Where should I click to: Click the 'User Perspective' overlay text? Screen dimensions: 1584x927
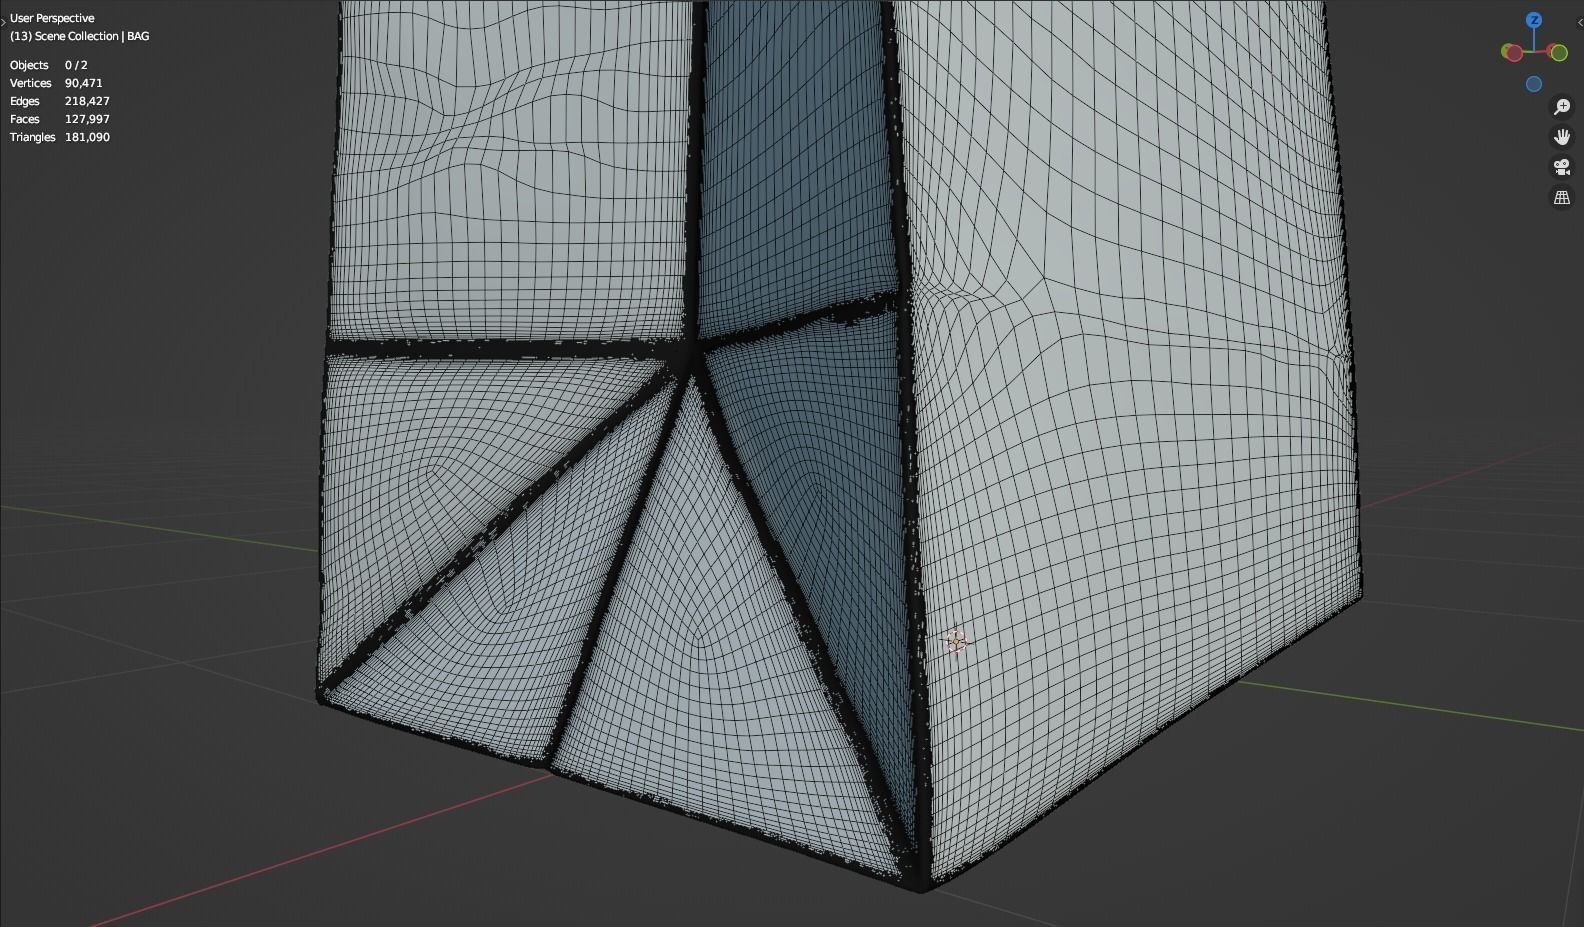click(x=52, y=18)
